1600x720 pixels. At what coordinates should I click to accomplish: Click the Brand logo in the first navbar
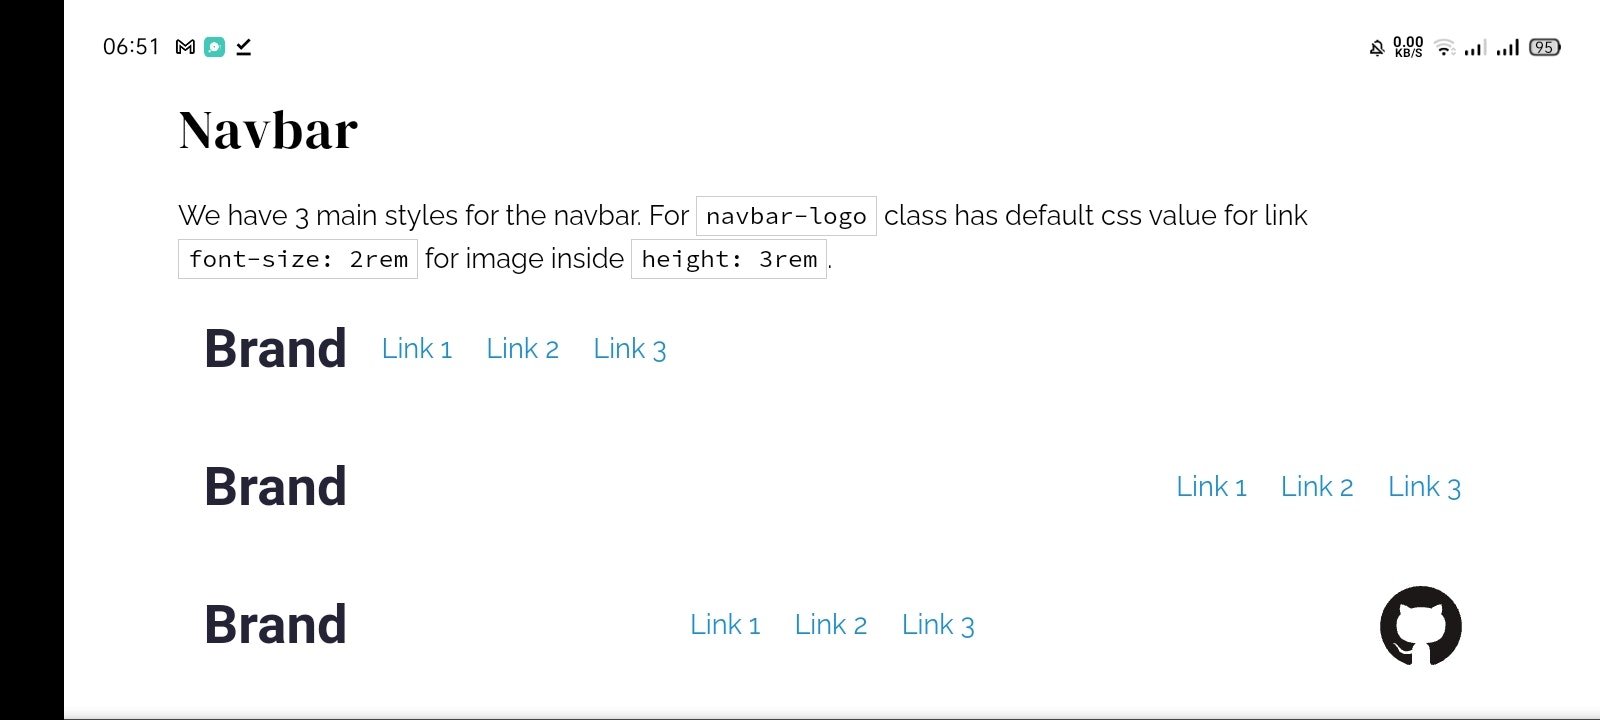[x=275, y=348]
